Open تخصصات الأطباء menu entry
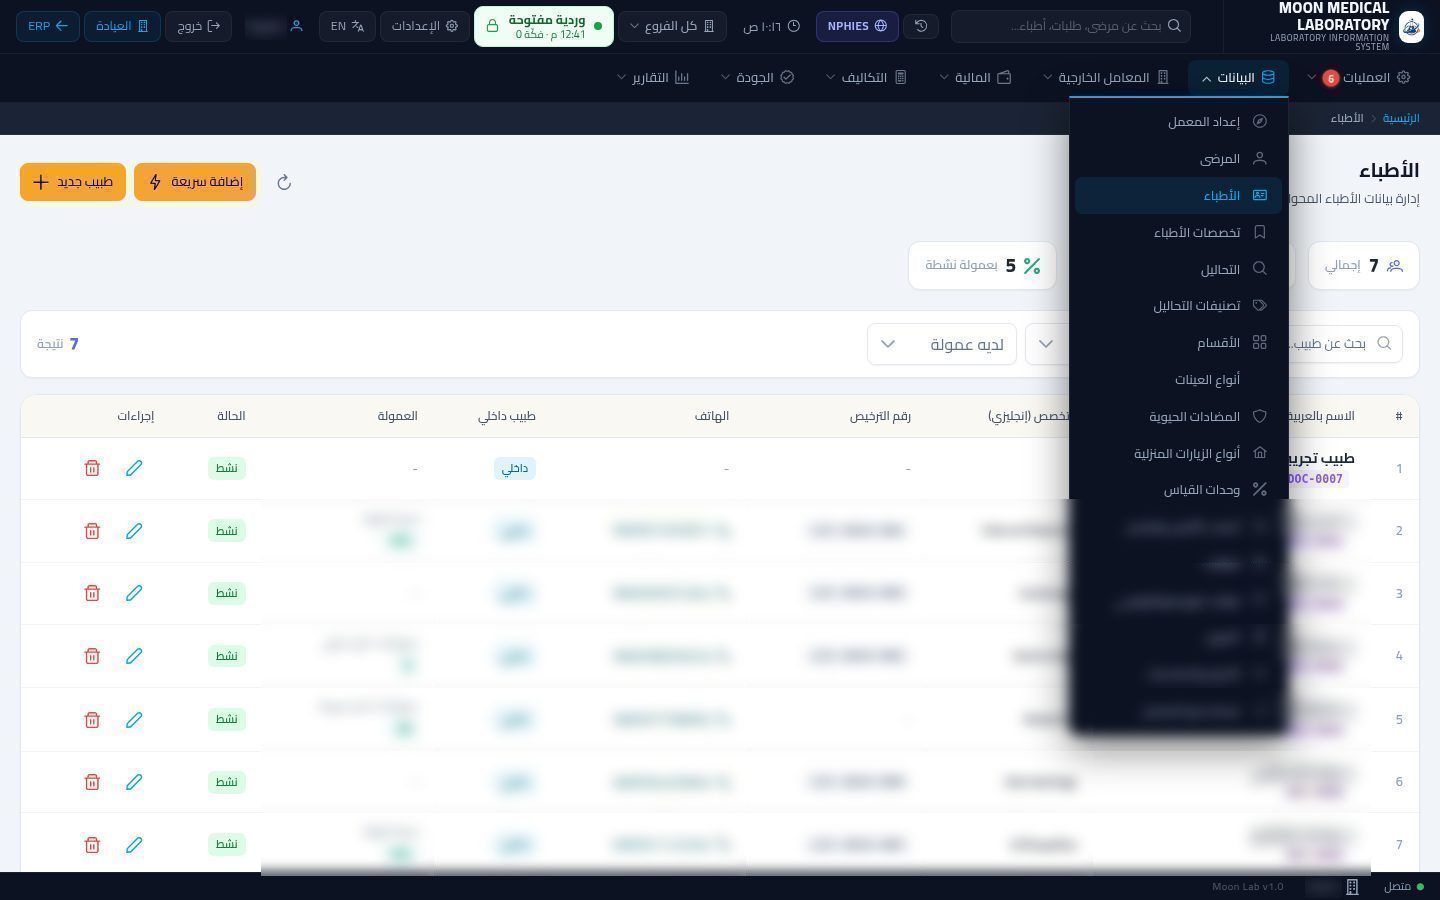Viewport: 1440px width, 900px height. tap(1178, 232)
